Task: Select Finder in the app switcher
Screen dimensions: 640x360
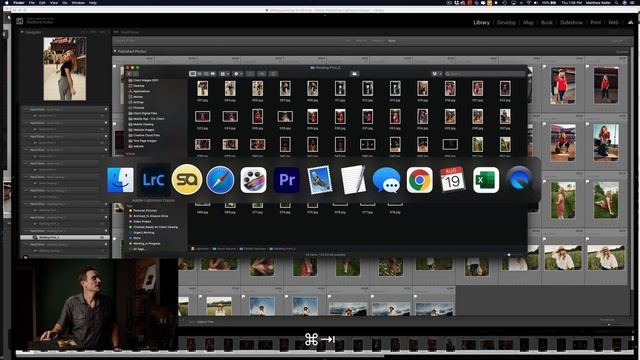Action: point(120,180)
